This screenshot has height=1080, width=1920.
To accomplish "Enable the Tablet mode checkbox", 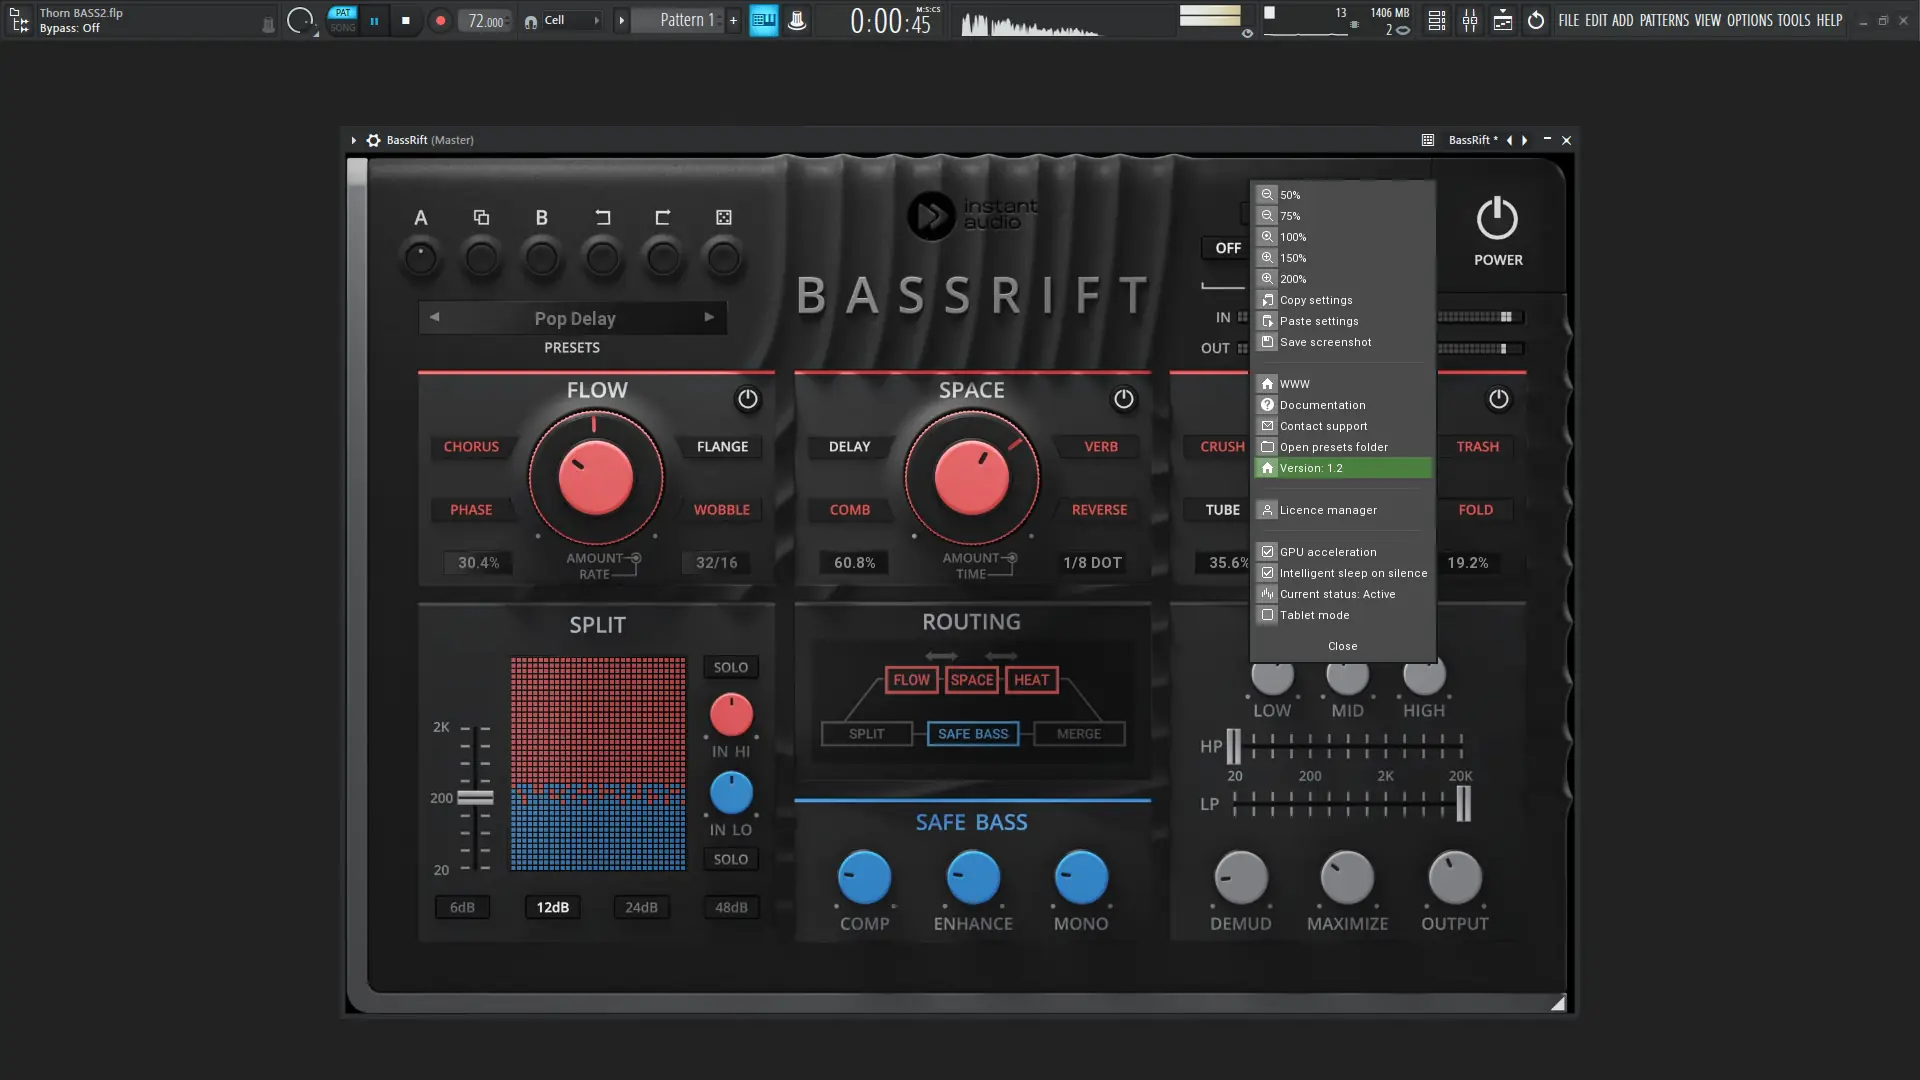I will [x=1267, y=615].
